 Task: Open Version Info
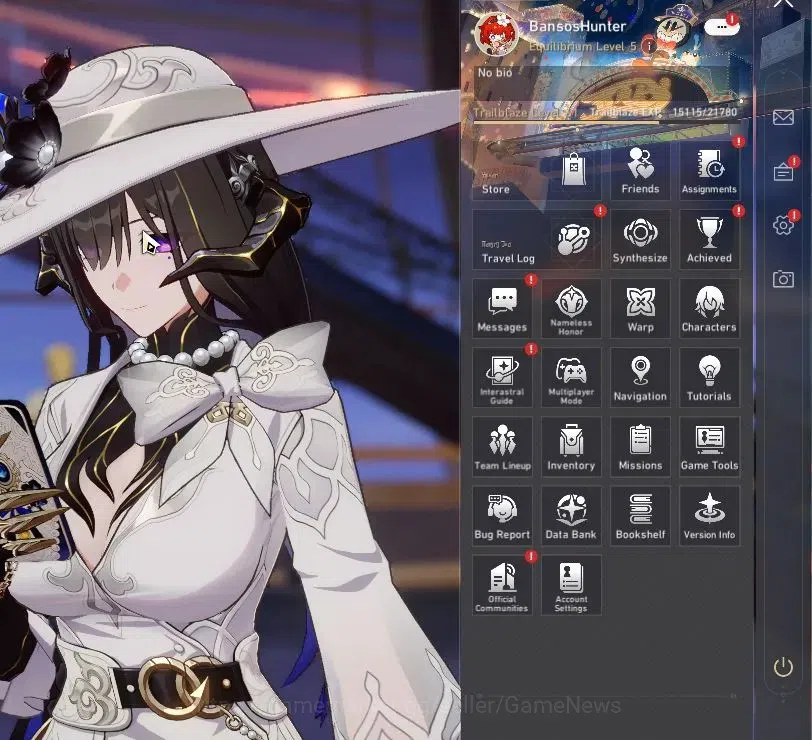point(709,516)
